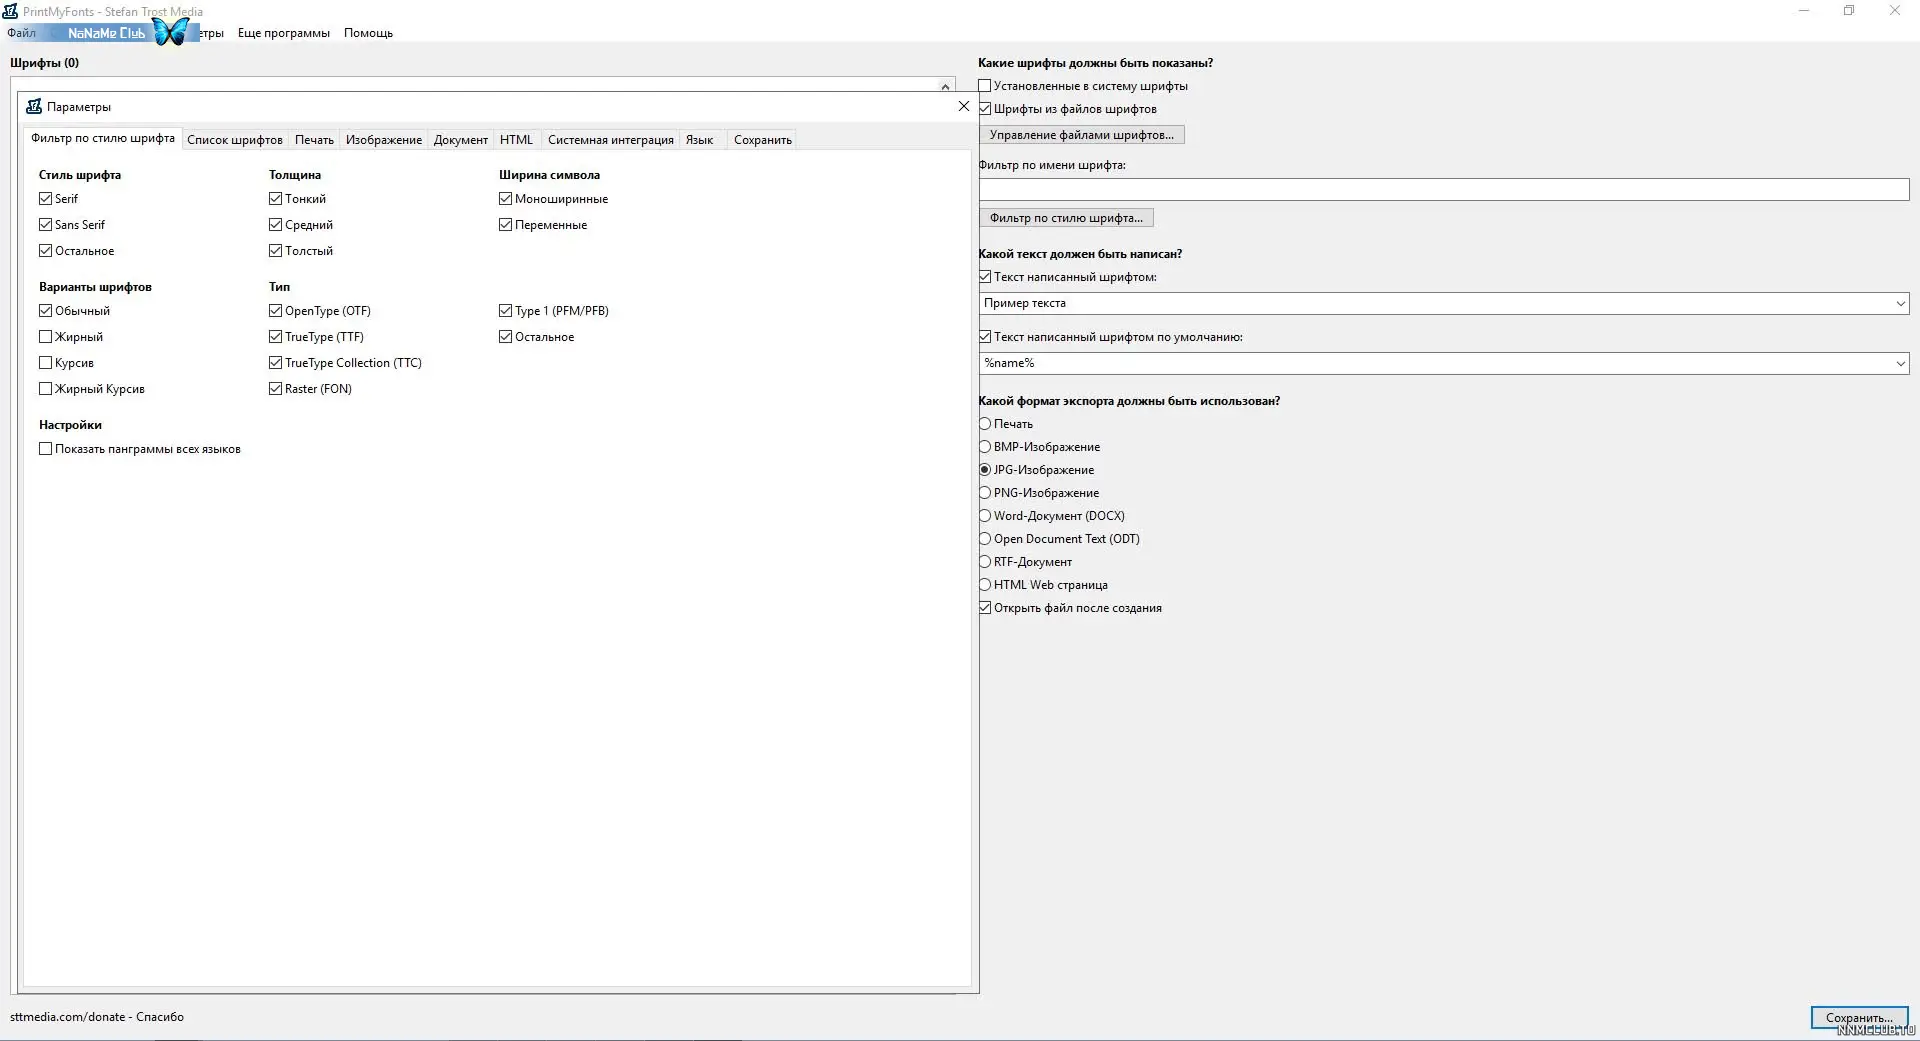Click the Управление файлами шрифтов button
1920x1041 pixels.
coord(1081,135)
